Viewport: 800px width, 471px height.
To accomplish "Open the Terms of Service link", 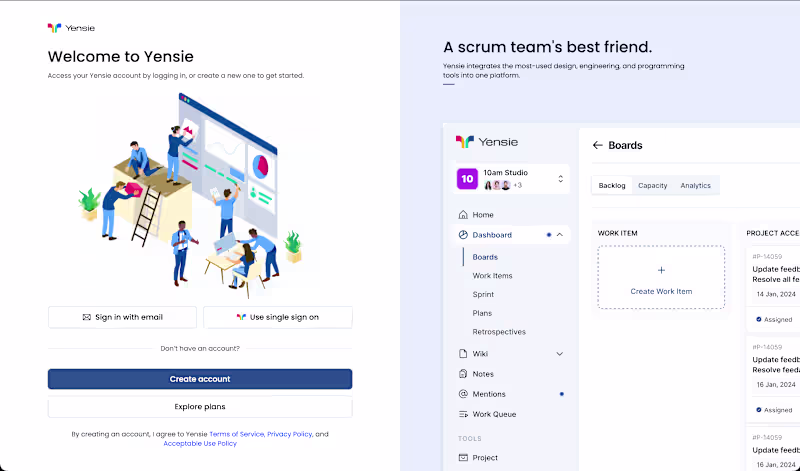I will tap(236, 434).
